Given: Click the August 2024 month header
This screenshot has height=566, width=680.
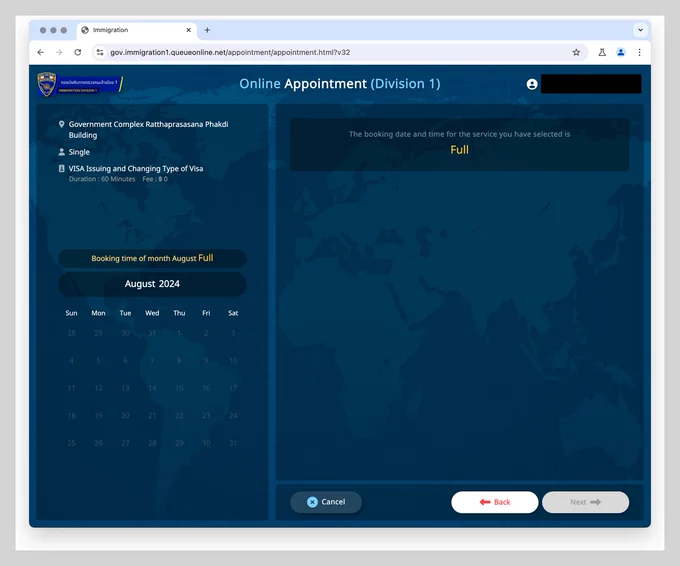Looking at the screenshot, I should pos(152,284).
